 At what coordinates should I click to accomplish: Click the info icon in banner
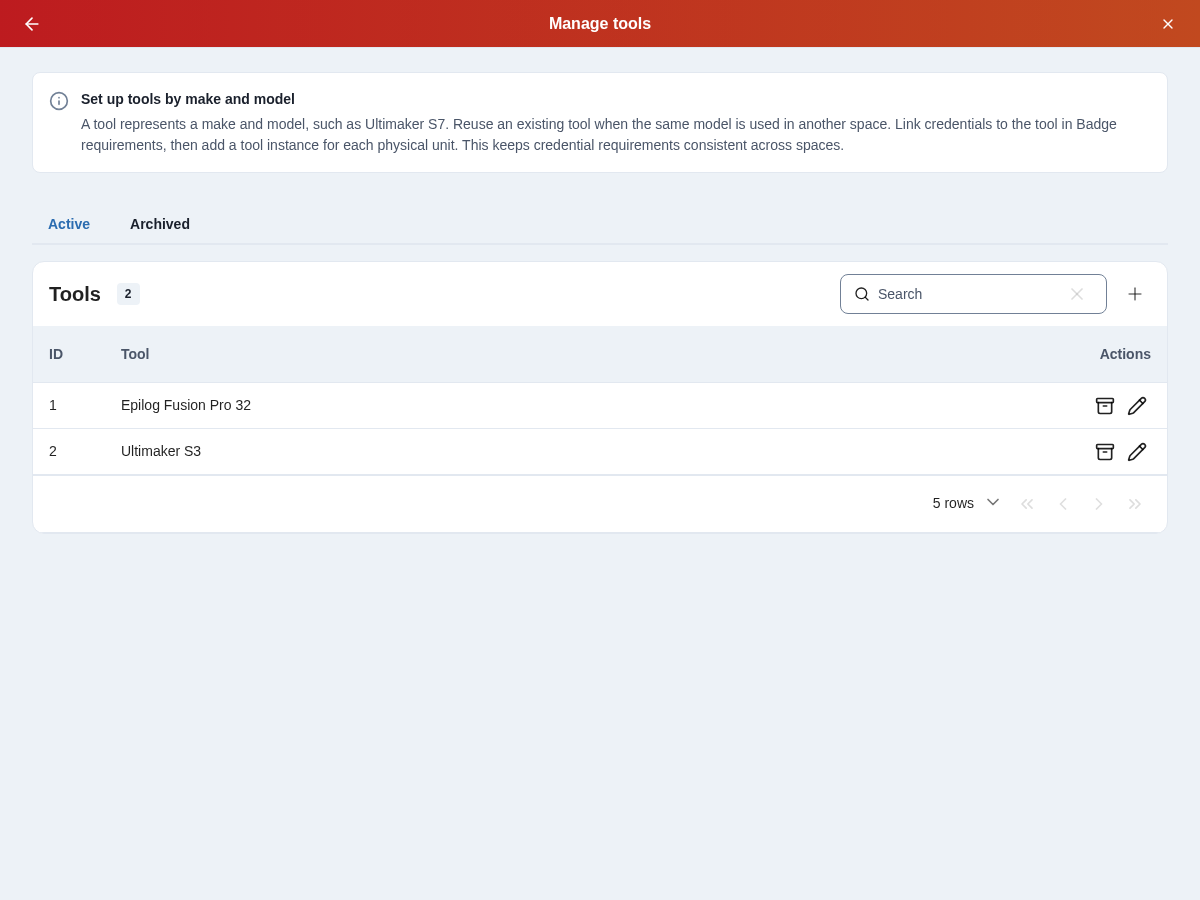(x=59, y=101)
